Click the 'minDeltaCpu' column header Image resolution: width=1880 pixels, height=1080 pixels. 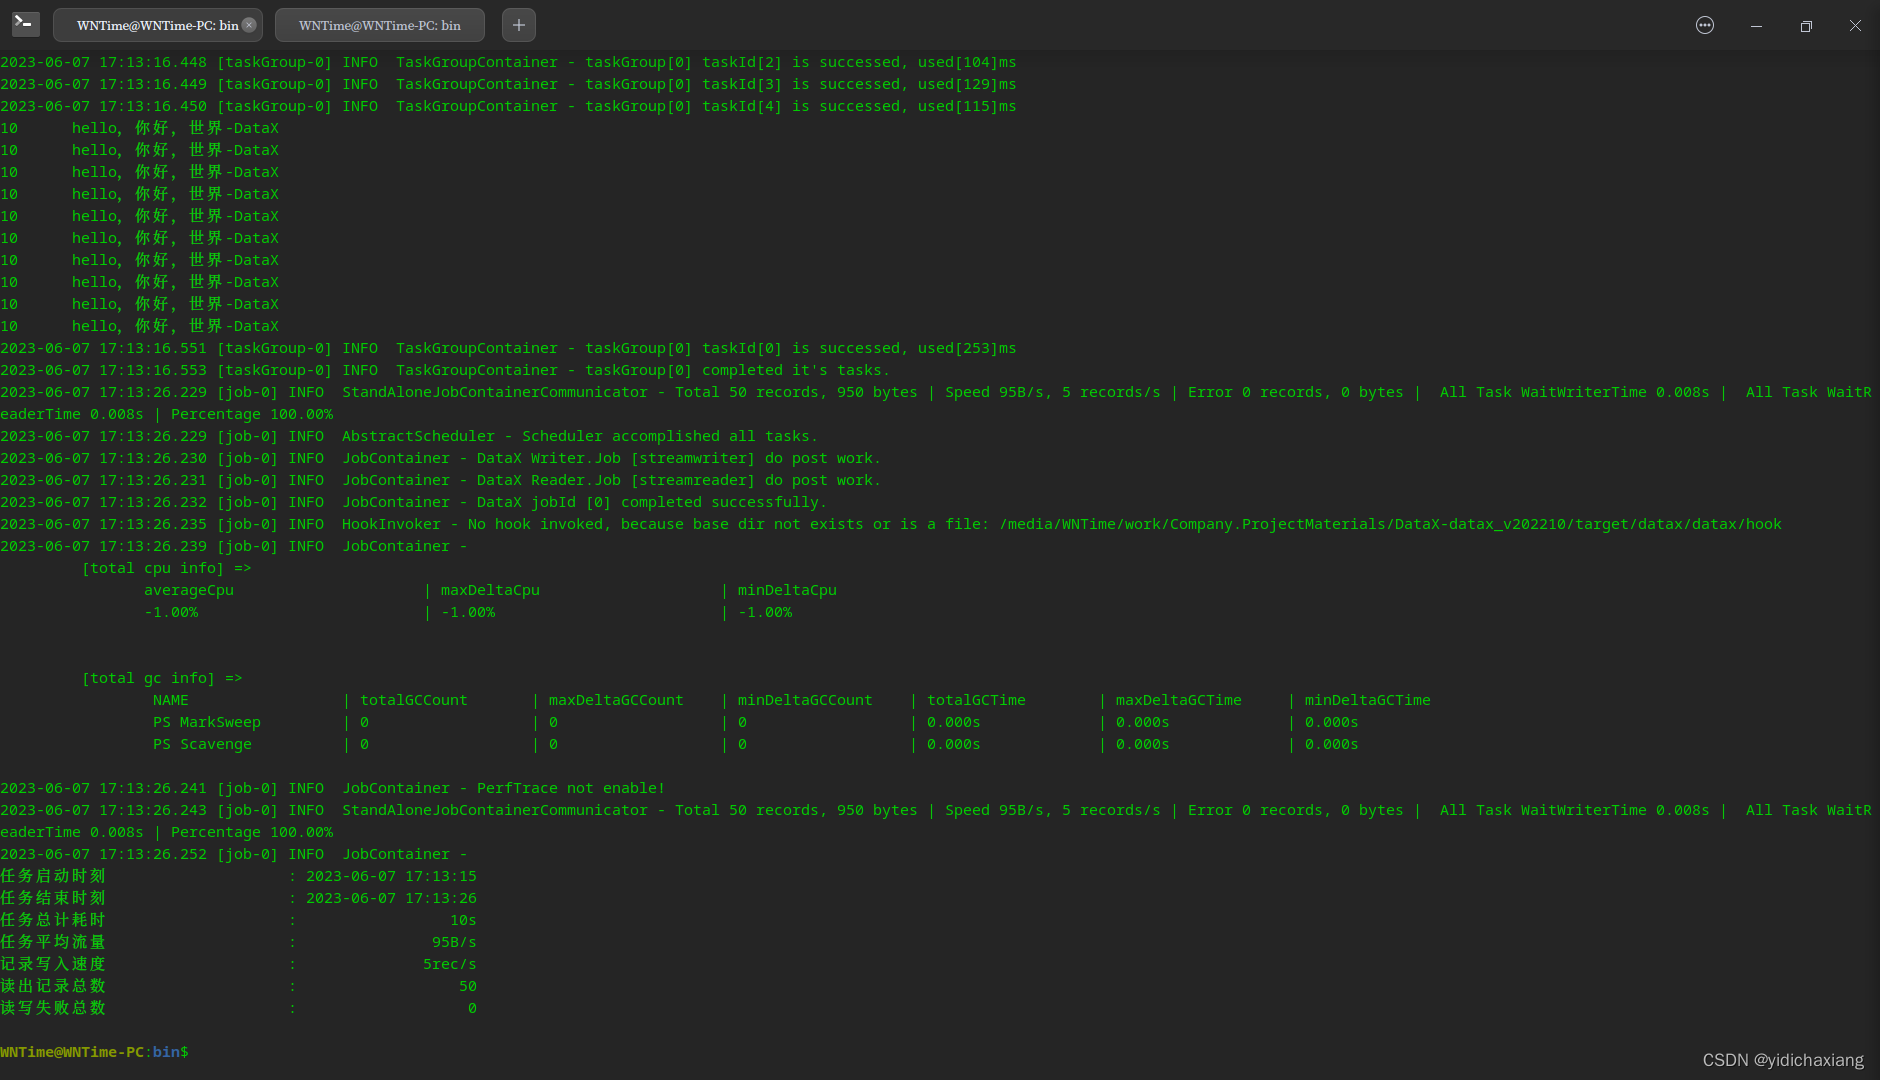pyautogui.click(x=787, y=590)
